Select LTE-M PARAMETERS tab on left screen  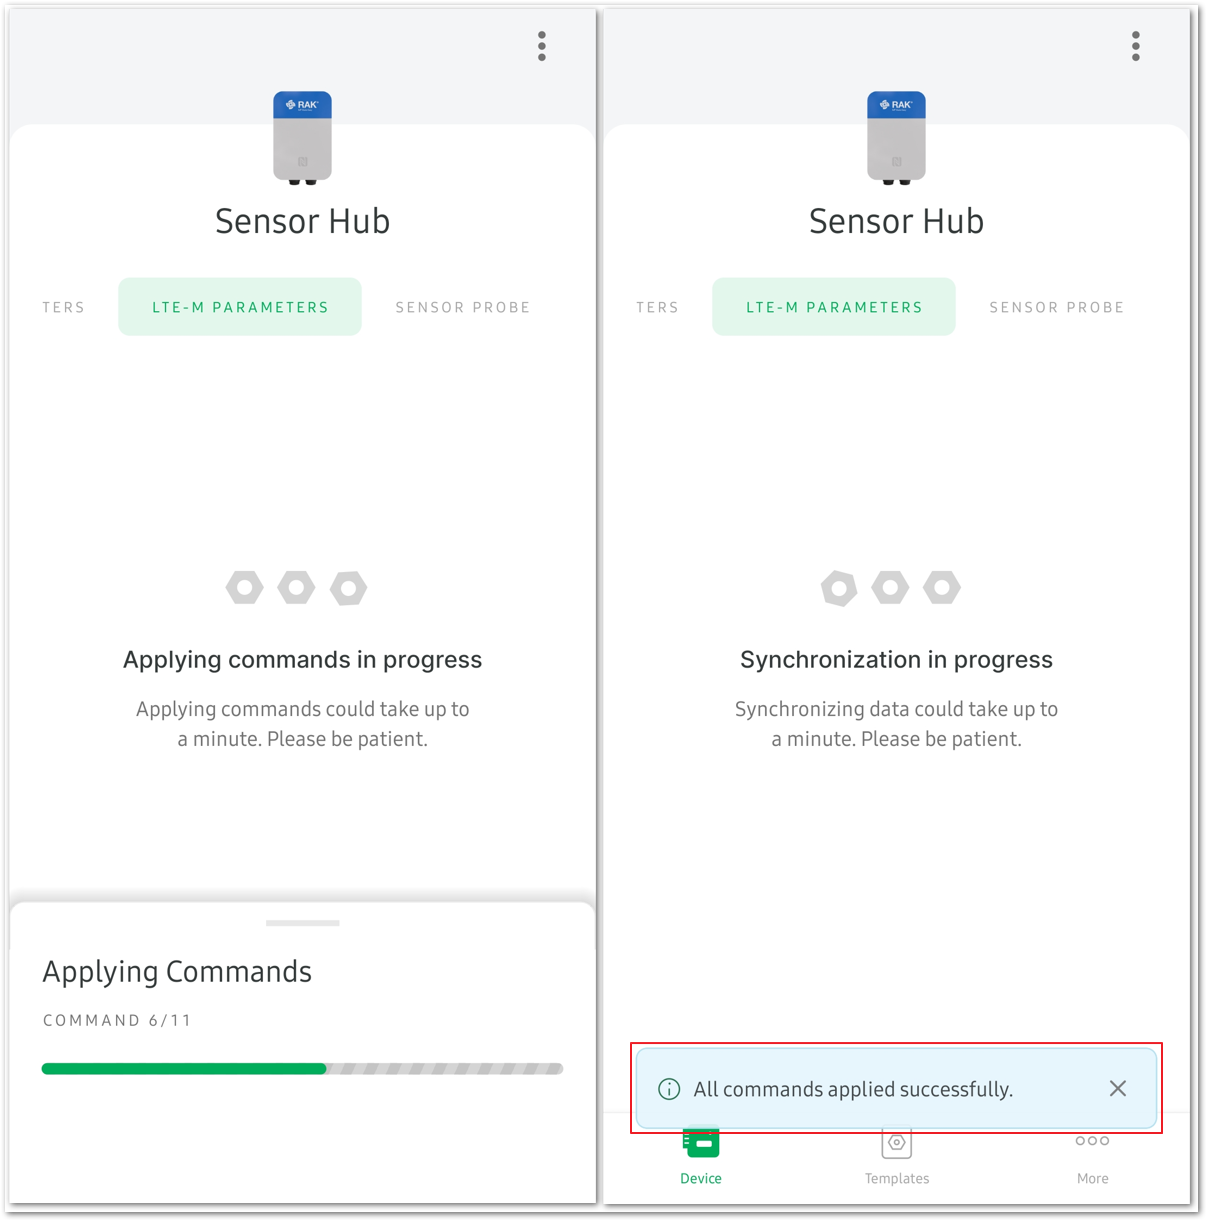tap(240, 307)
